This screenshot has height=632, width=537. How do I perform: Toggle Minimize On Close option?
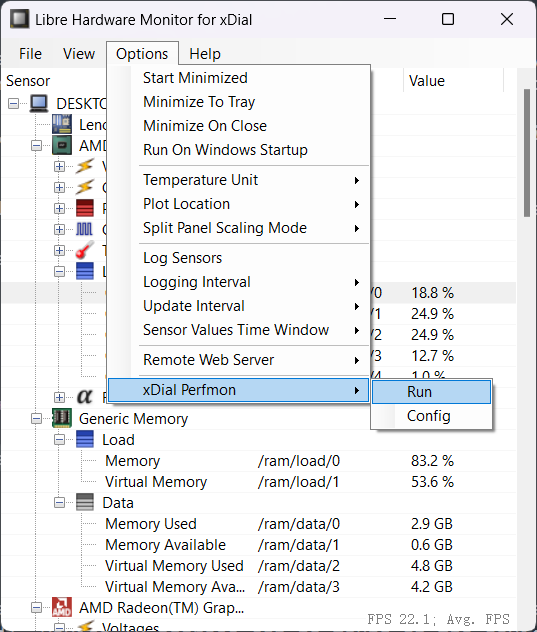coord(239,126)
